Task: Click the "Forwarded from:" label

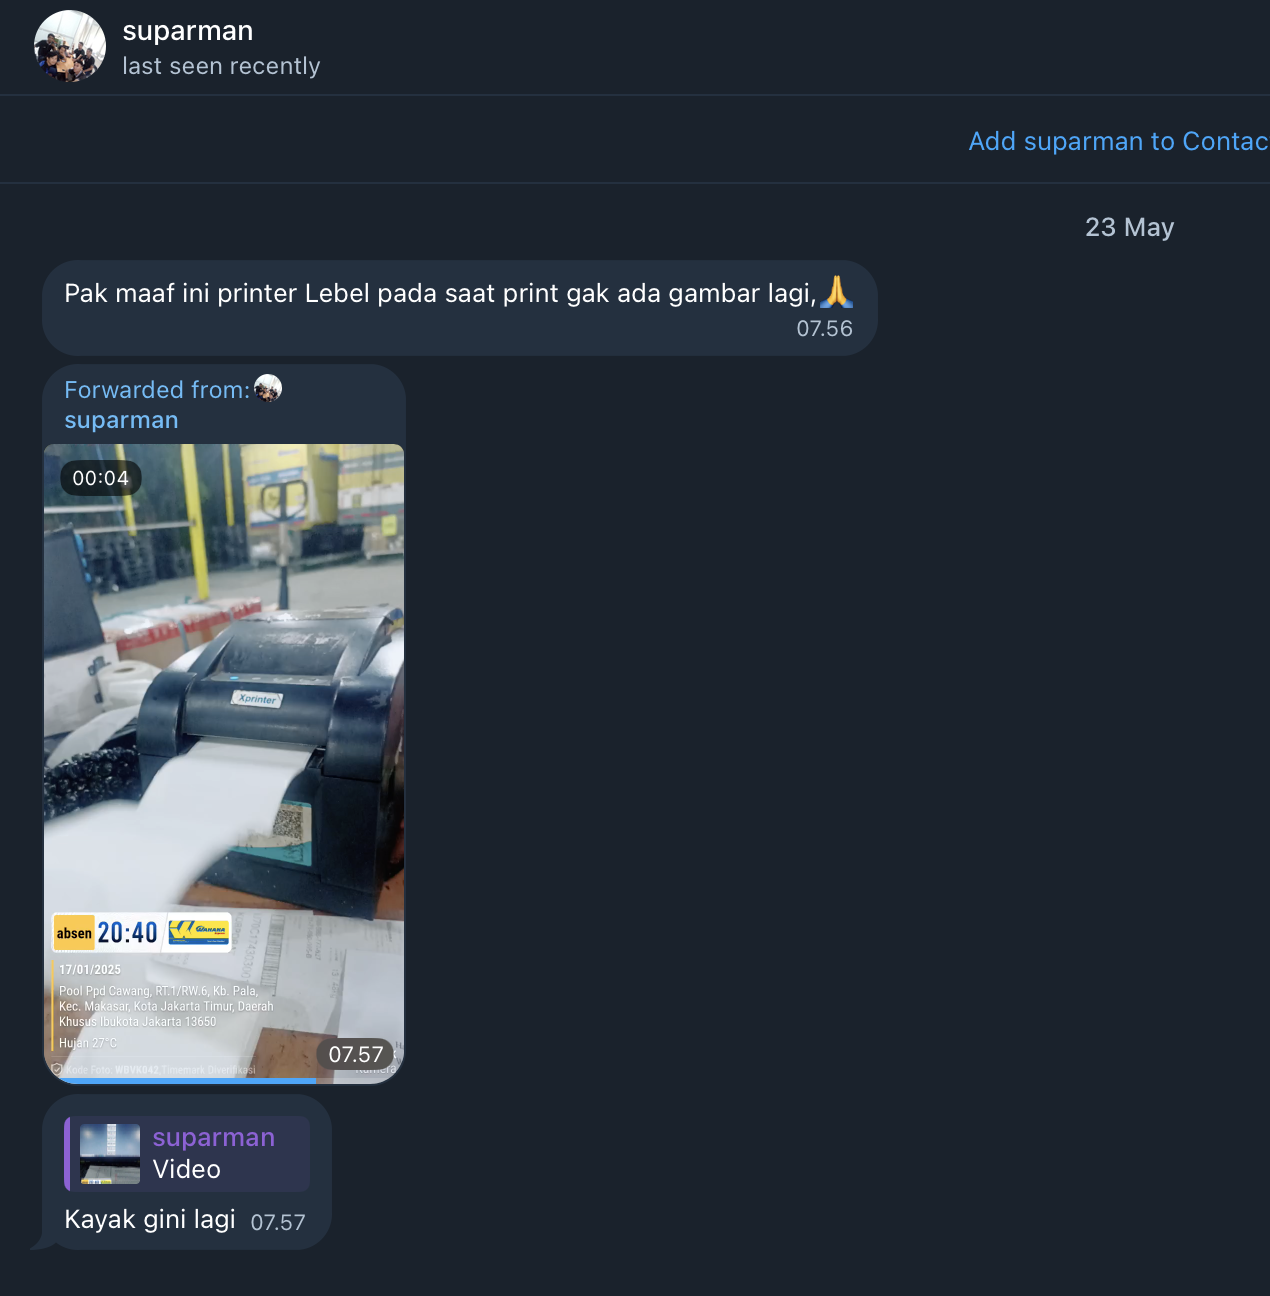Action: click(157, 390)
